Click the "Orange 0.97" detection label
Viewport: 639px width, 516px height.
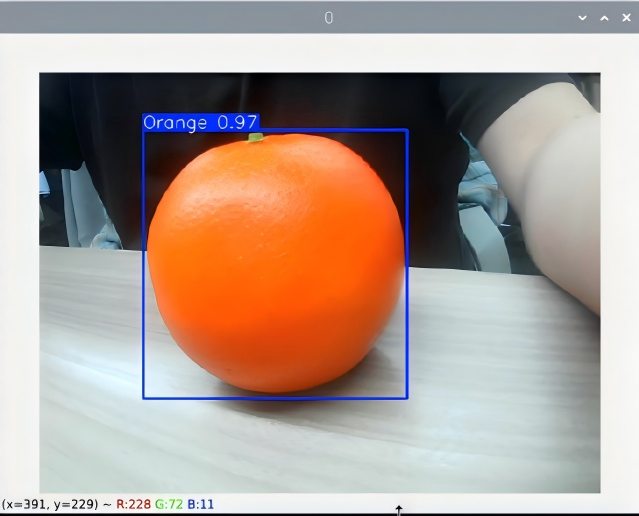click(x=201, y=123)
